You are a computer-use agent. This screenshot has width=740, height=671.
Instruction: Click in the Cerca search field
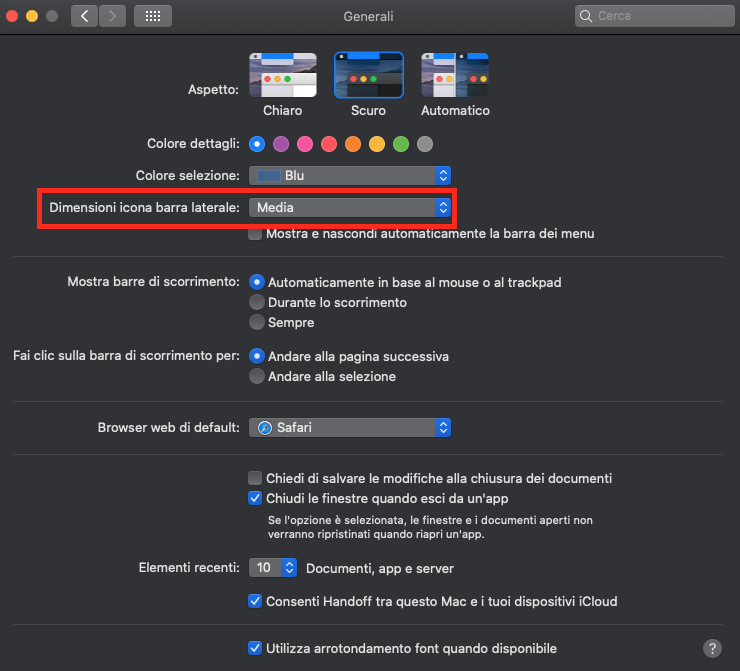pyautogui.click(x=655, y=16)
